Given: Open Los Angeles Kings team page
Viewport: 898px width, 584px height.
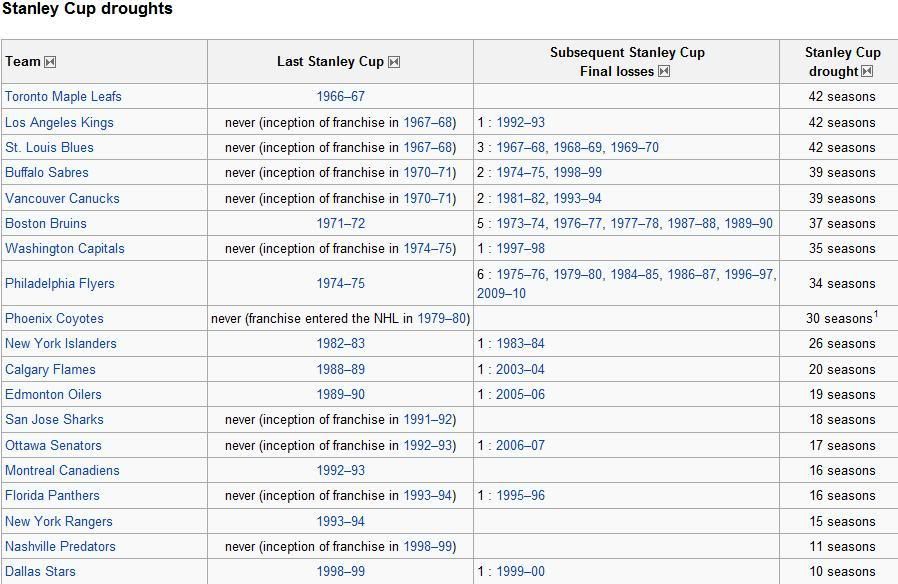Looking at the screenshot, I should 60,123.
